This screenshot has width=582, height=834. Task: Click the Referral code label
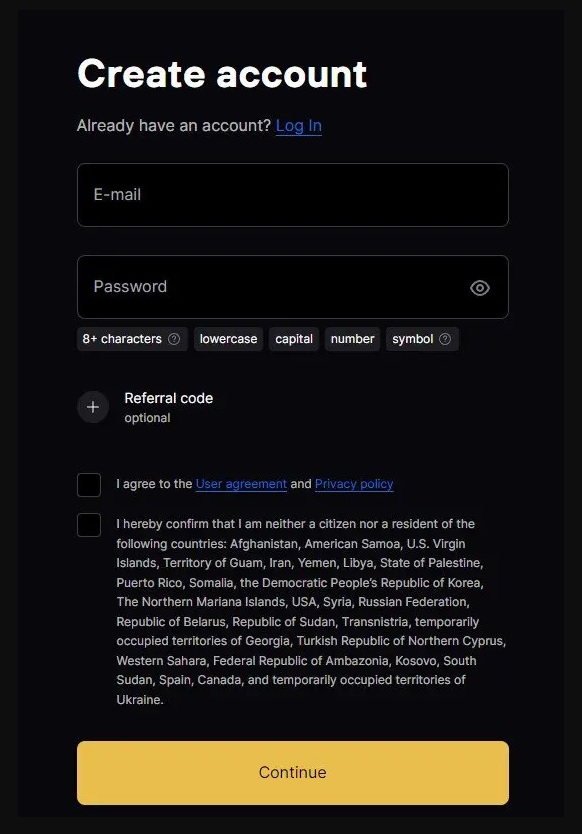pyautogui.click(x=169, y=398)
